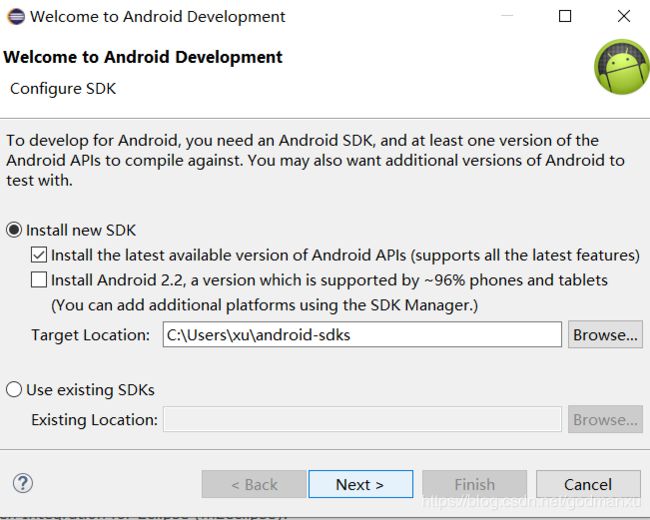Viewport: 650px width, 520px height.
Task: Go back with the Back button
Action: point(254,484)
